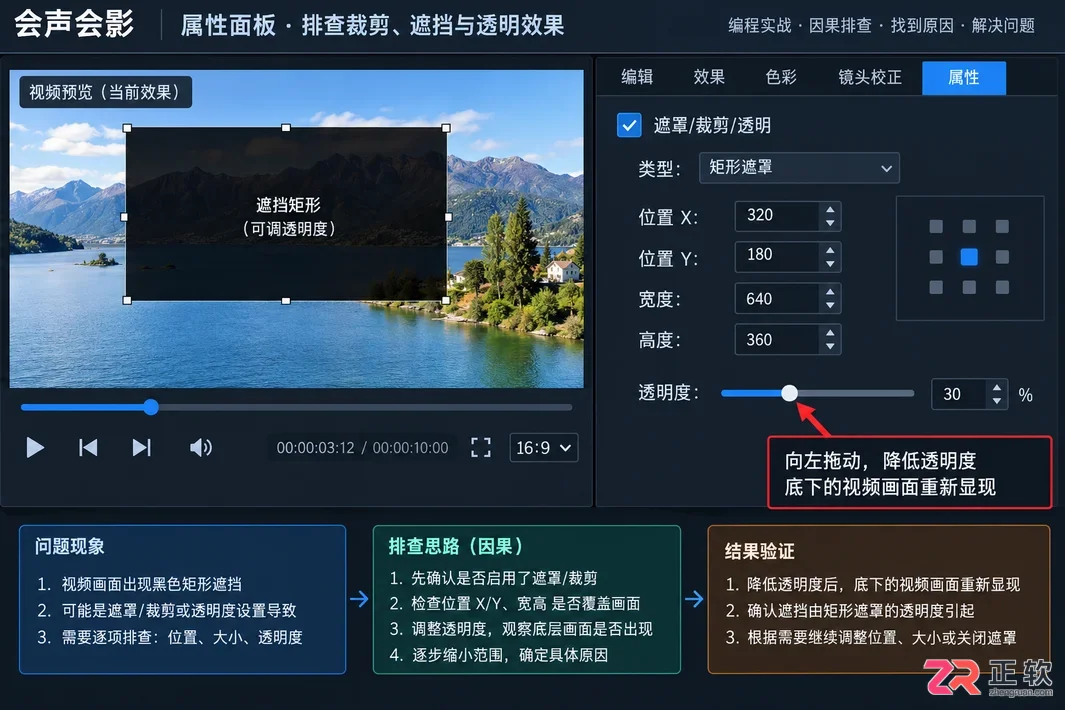Click the timecode 00:00:03:12 display
The height and width of the screenshot is (710, 1065).
click(315, 448)
